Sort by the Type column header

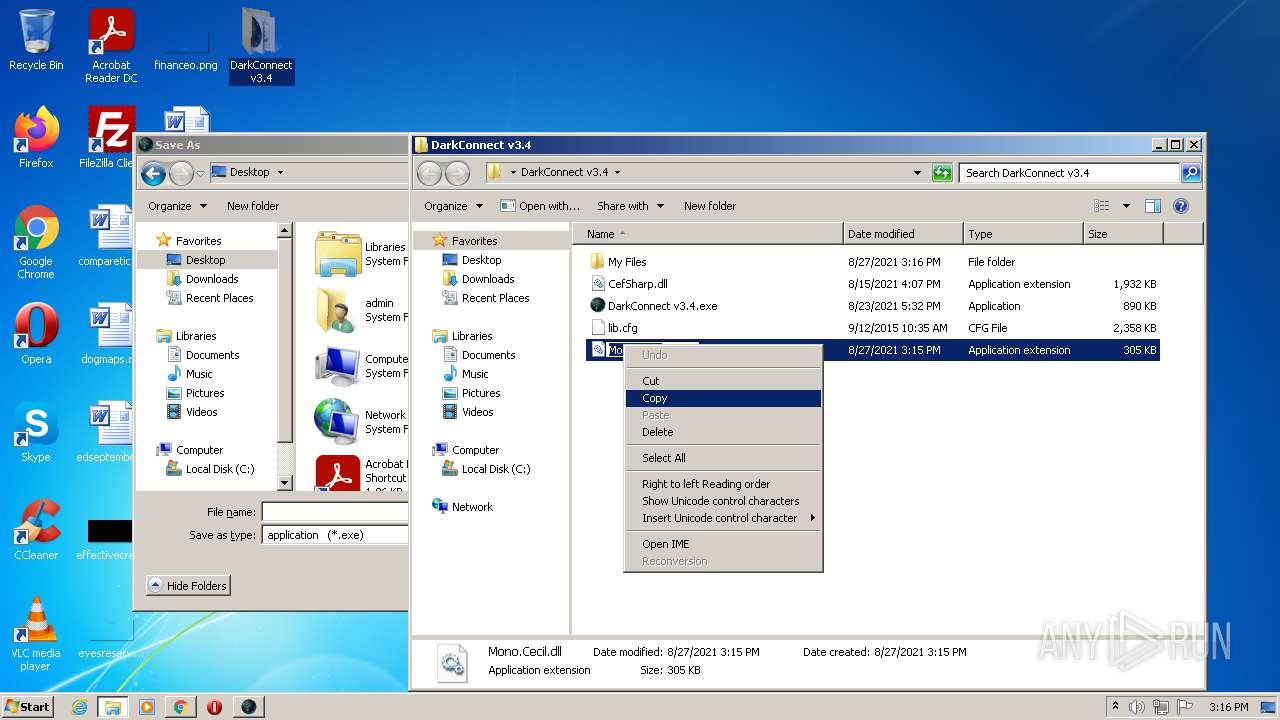tap(1023, 234)
